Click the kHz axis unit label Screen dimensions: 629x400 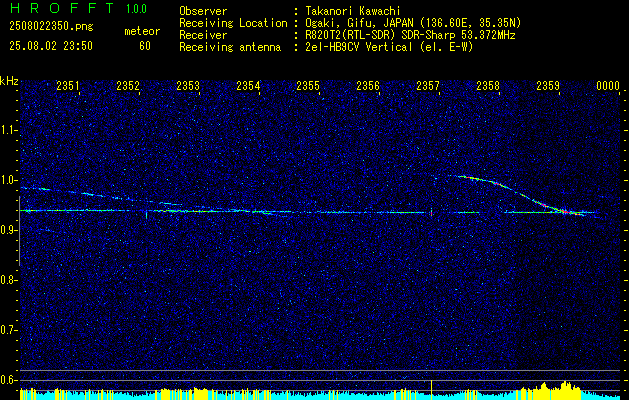point(10,81)
